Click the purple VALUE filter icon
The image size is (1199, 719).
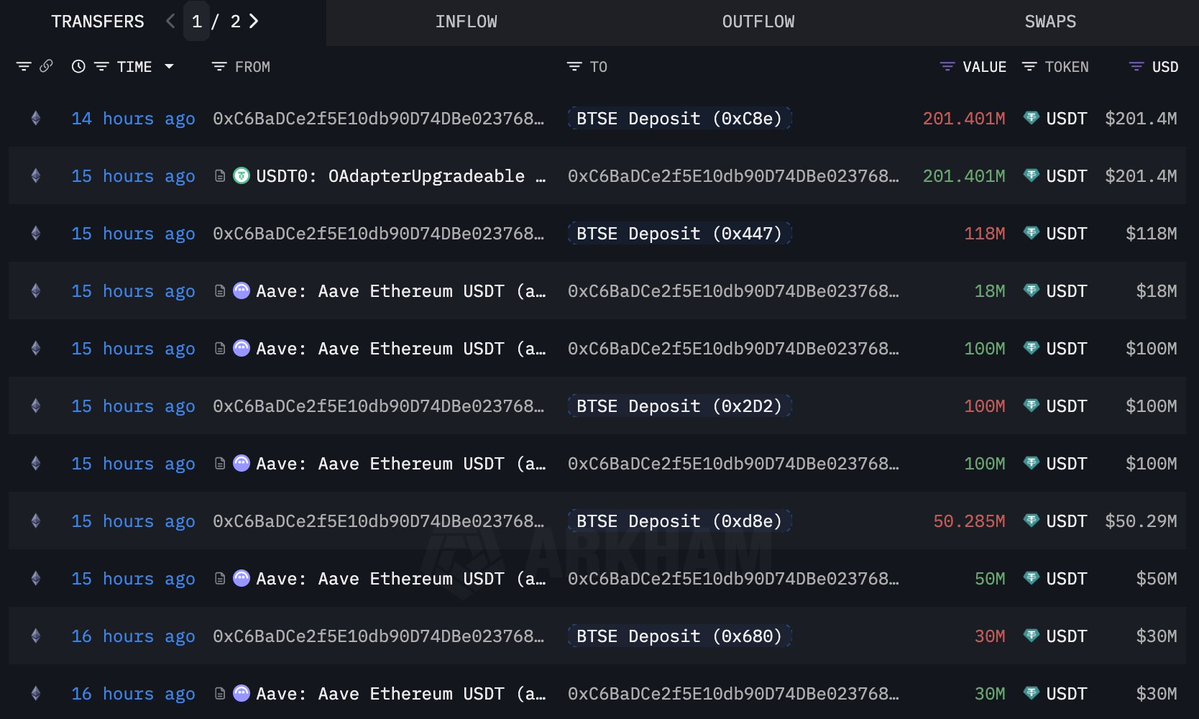pos(948,67)
